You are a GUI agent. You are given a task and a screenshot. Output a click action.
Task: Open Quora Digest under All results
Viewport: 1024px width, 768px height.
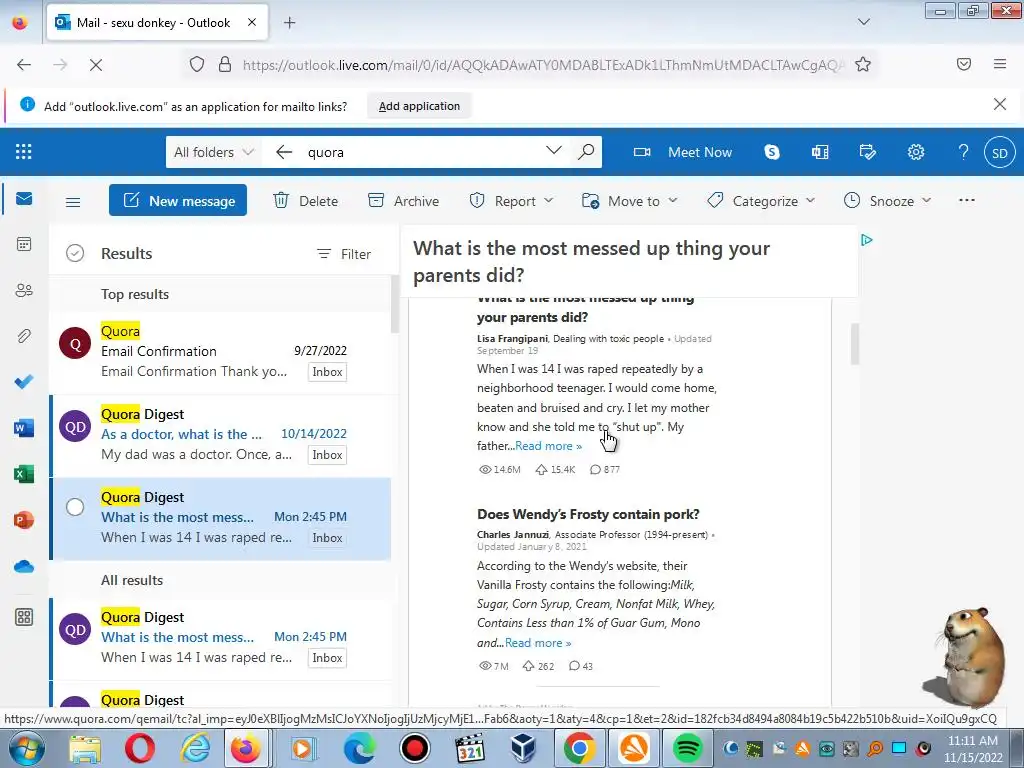click(x=223, y=639)
